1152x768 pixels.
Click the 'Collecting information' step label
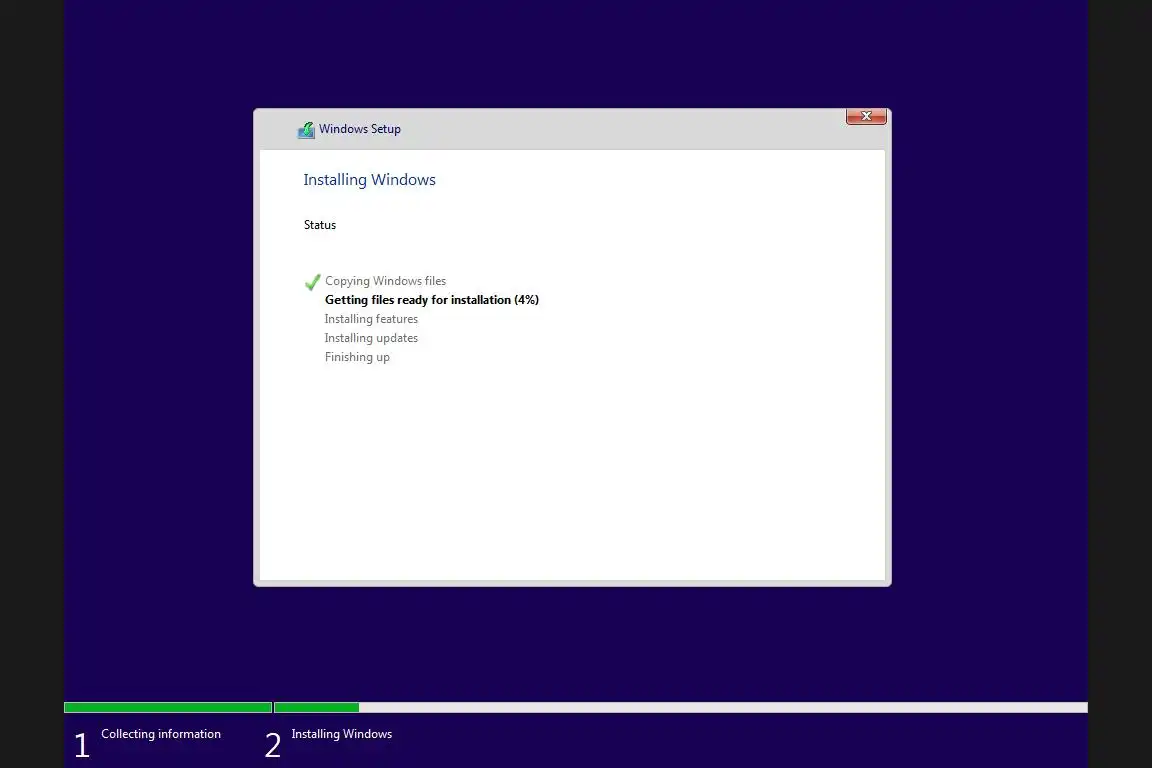(x=161, y=734)
